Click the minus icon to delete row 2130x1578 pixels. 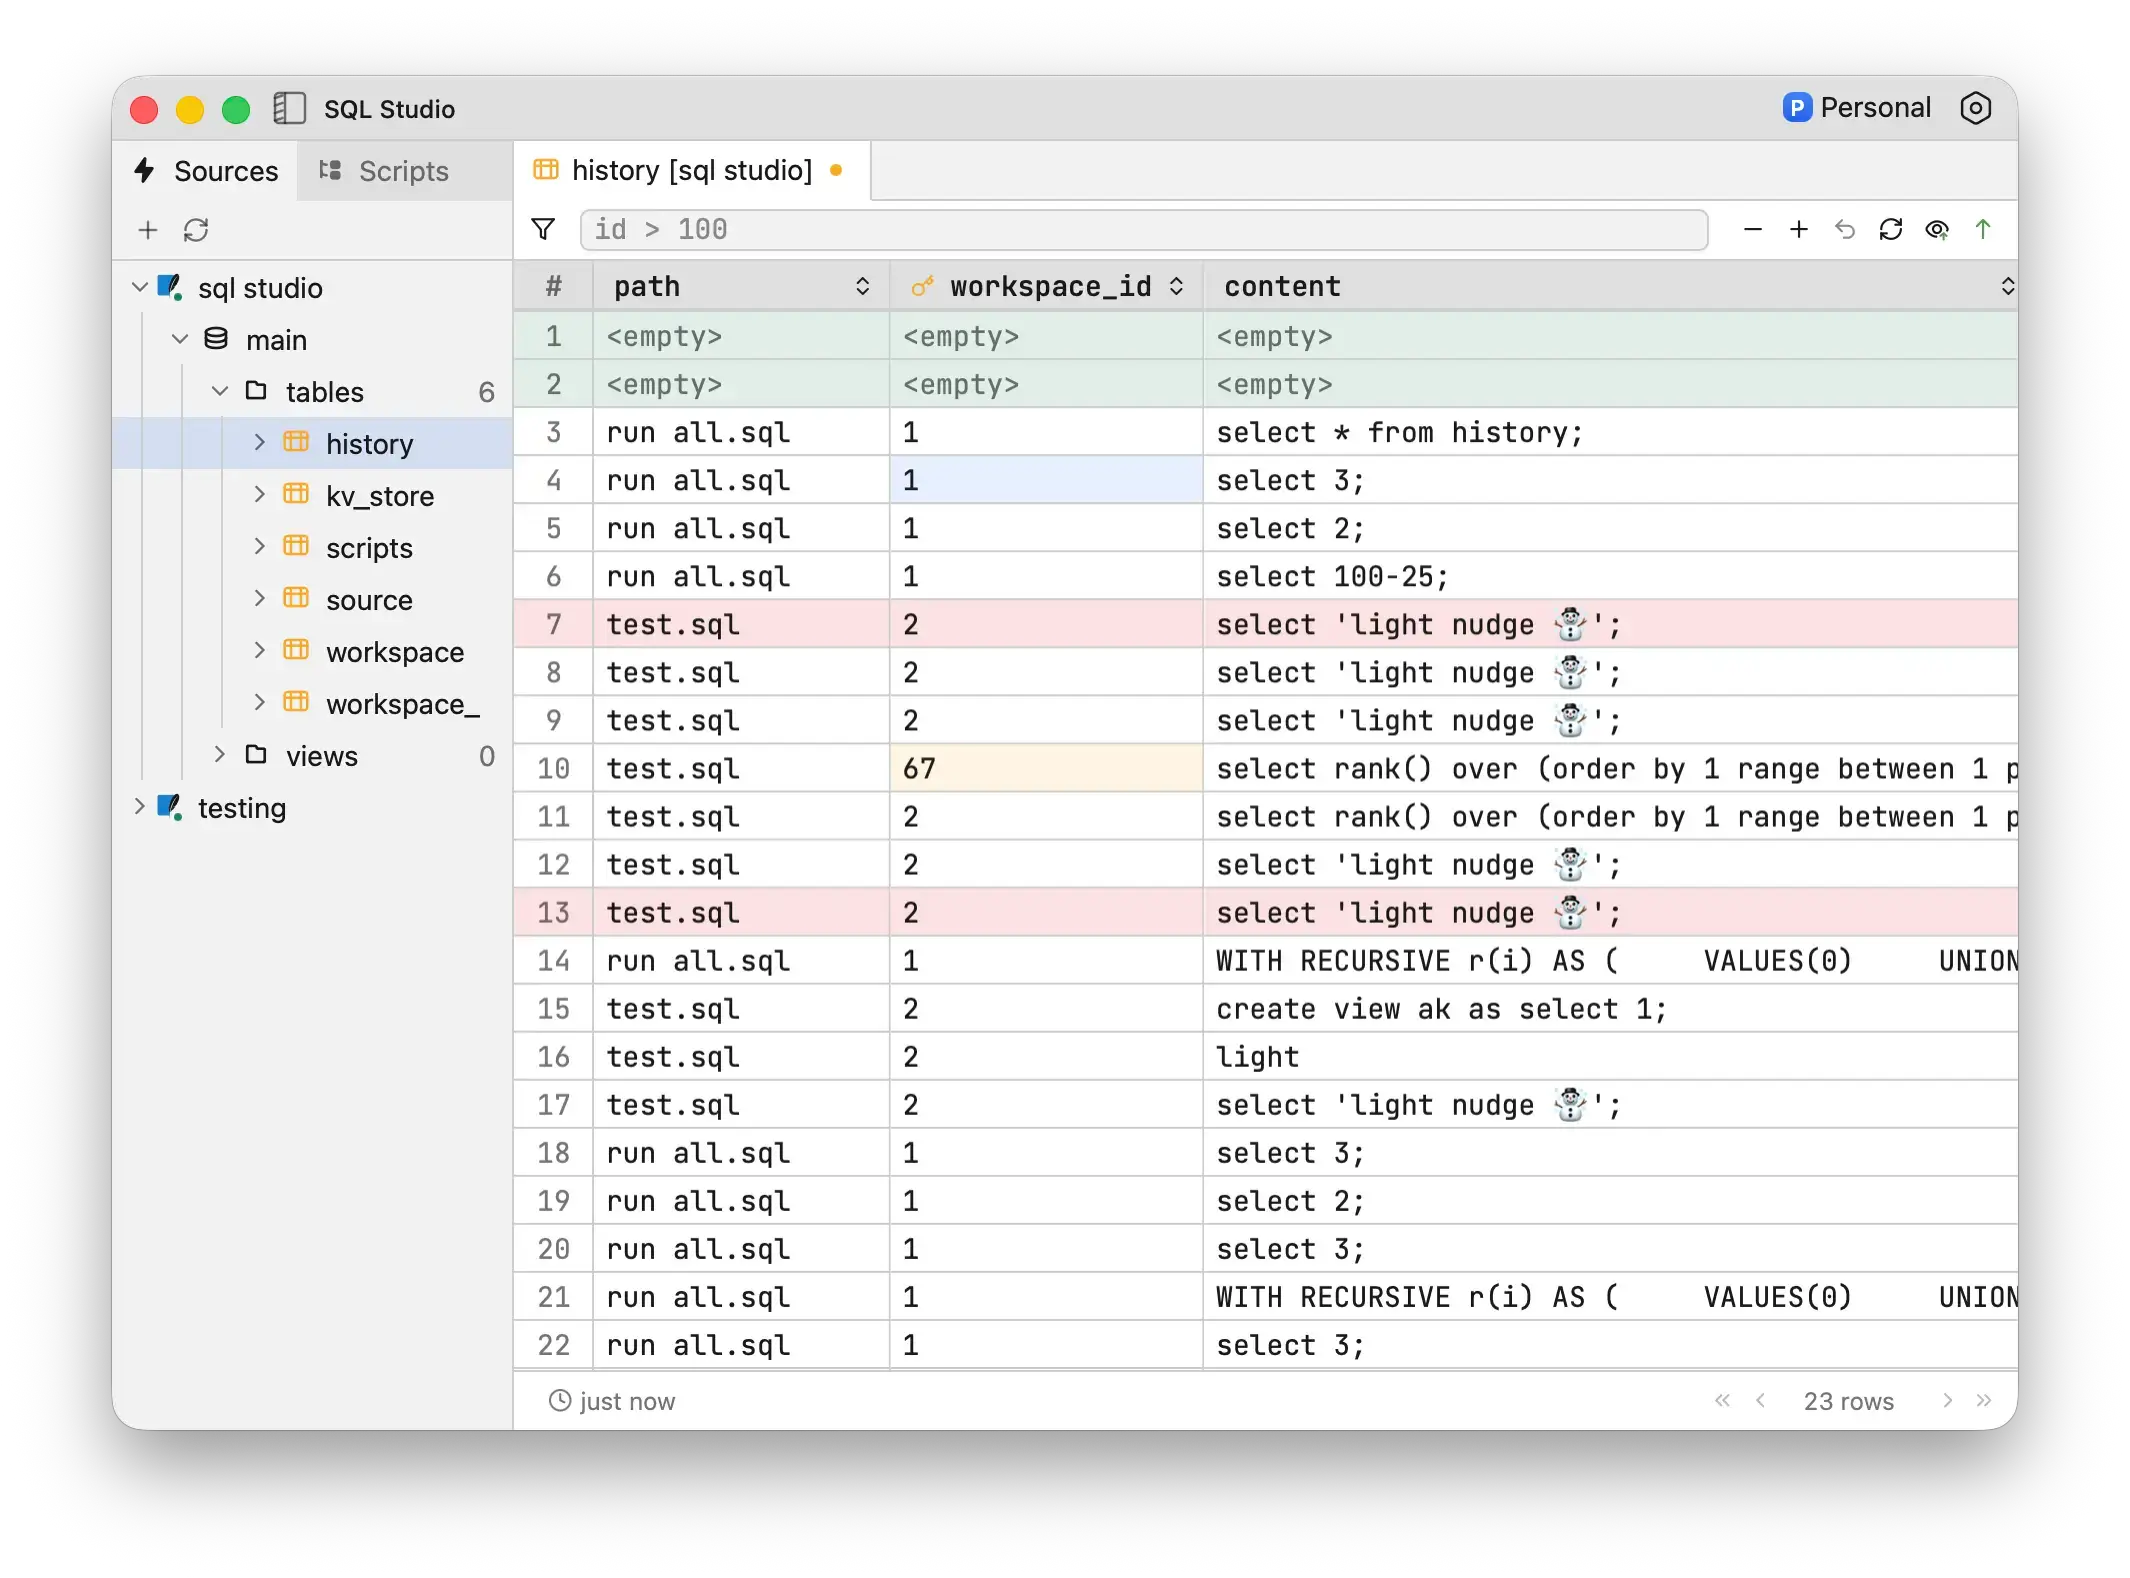click(x=1752, y=230)
